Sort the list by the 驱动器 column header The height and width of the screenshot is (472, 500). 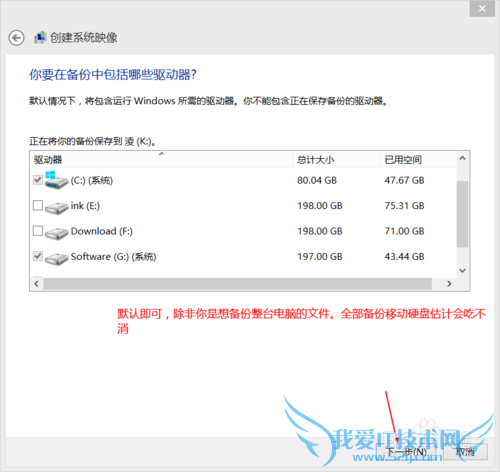[162, 160]
